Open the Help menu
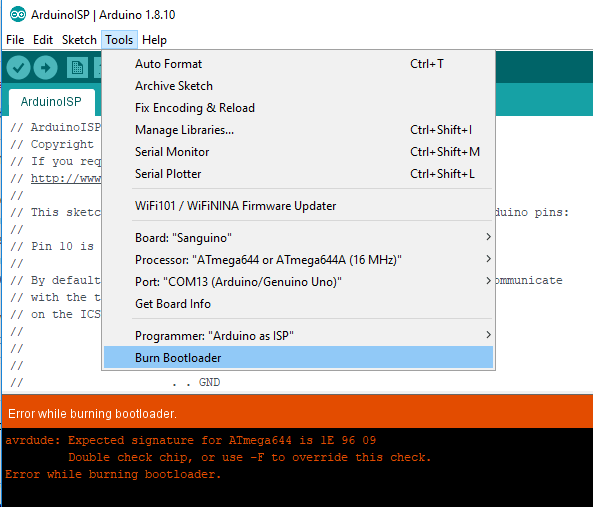Image resolution: width=593 pixels, height=507 pixels. pos(154,40)
